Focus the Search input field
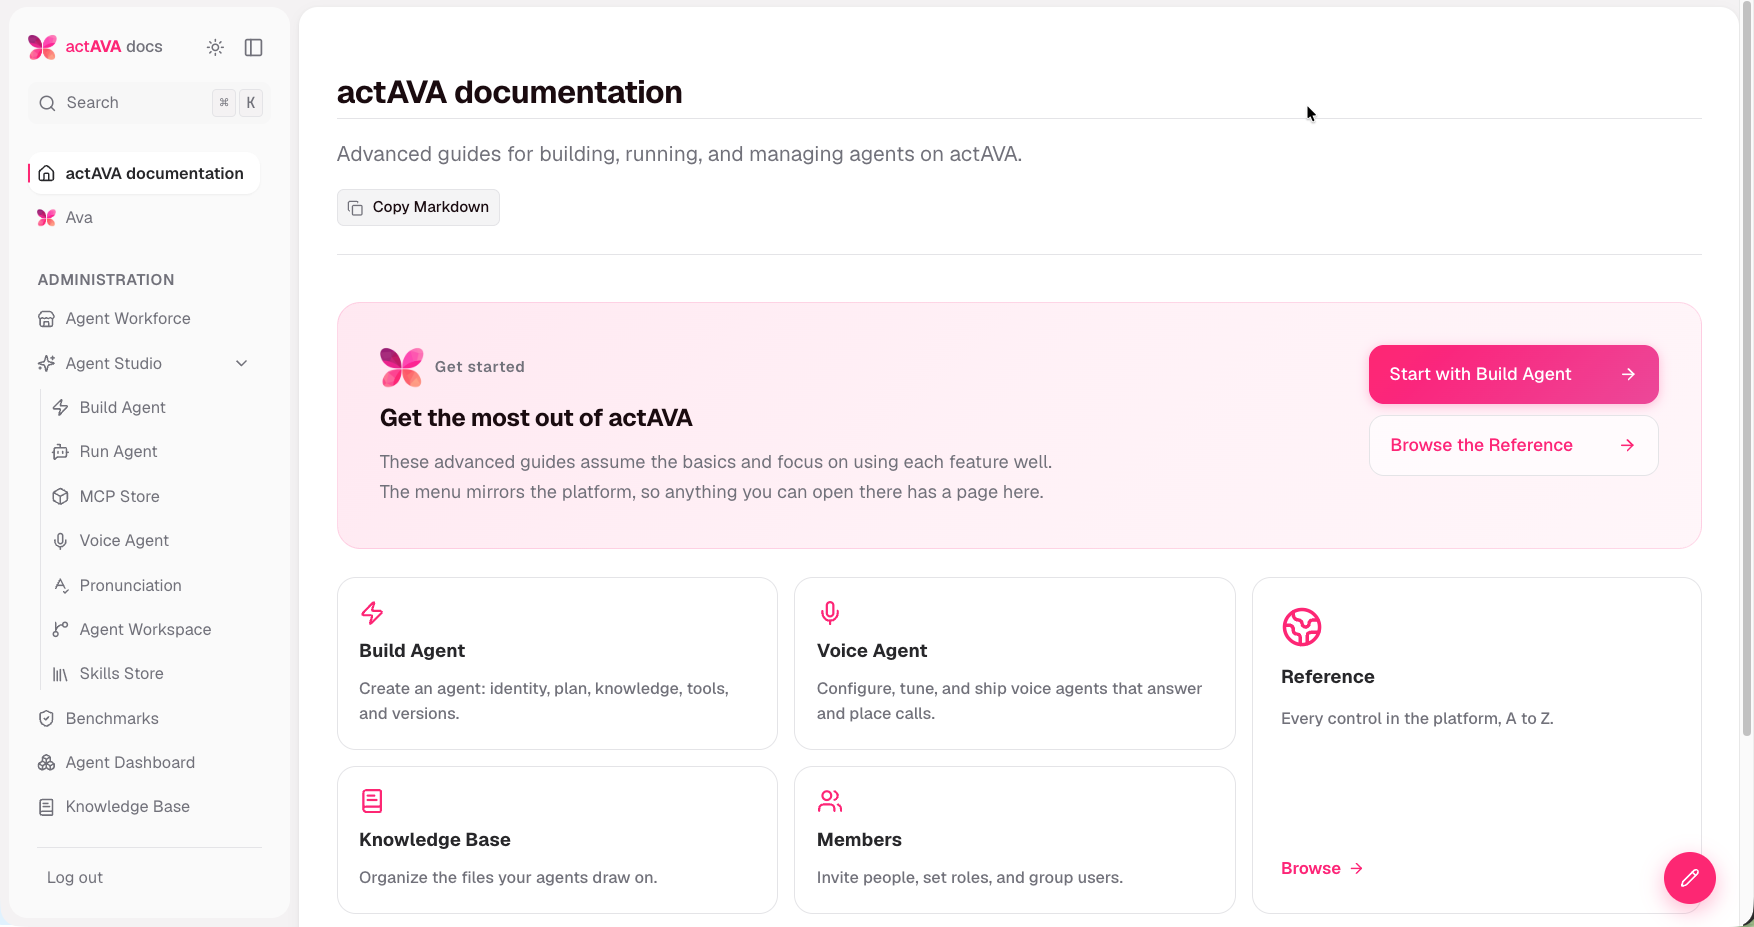Screen dimensions: 1754x927 point(149,103)
